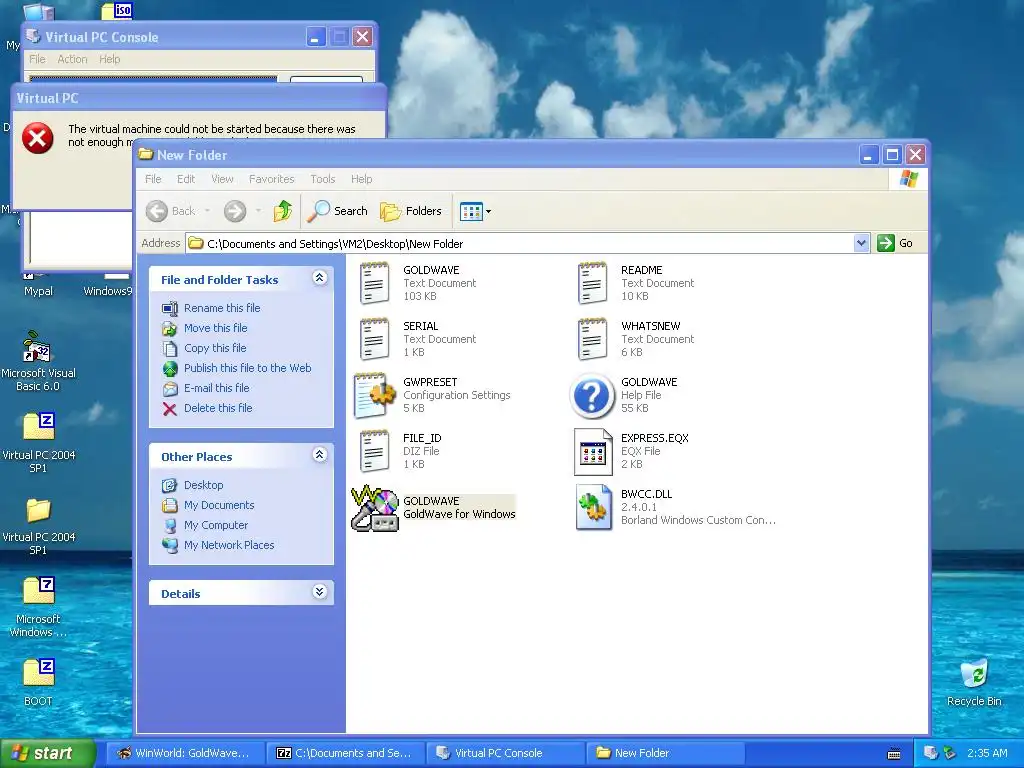Image resolution: width=1024 pixels, height=768 pixels.
Task: Open the View menu in New Folder
Action: (x=222, y=179)
